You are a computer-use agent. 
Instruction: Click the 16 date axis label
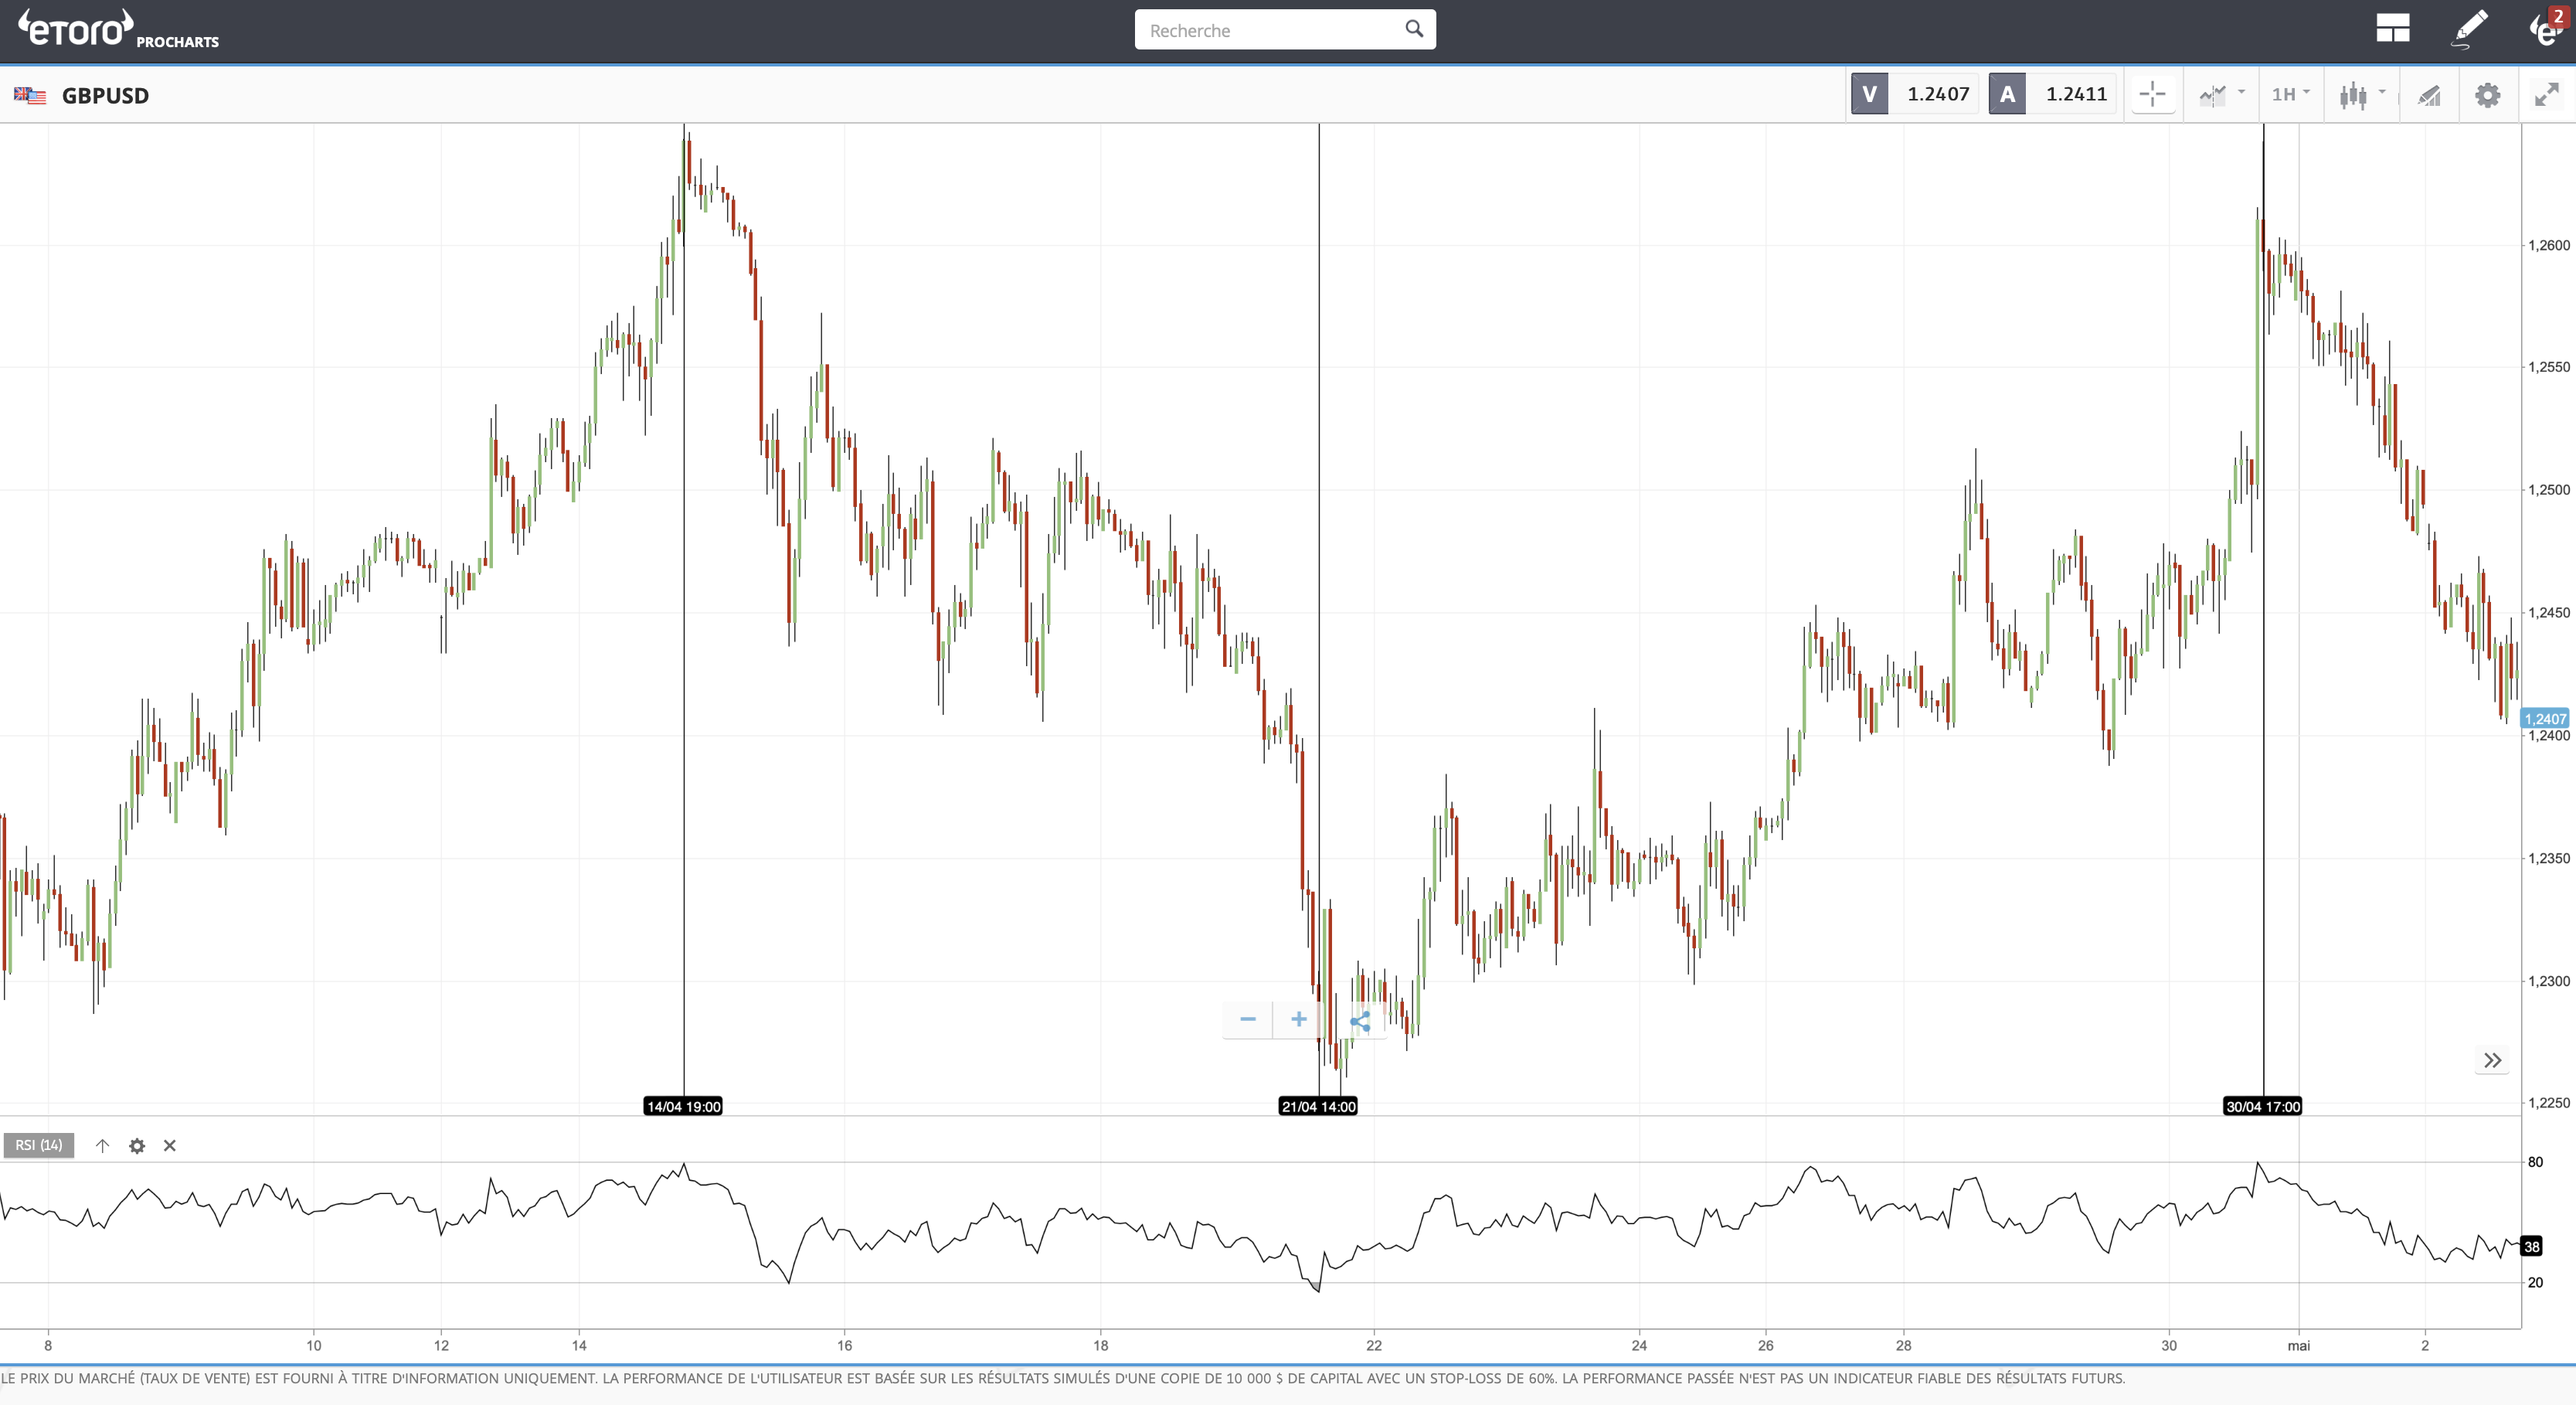844,1345
